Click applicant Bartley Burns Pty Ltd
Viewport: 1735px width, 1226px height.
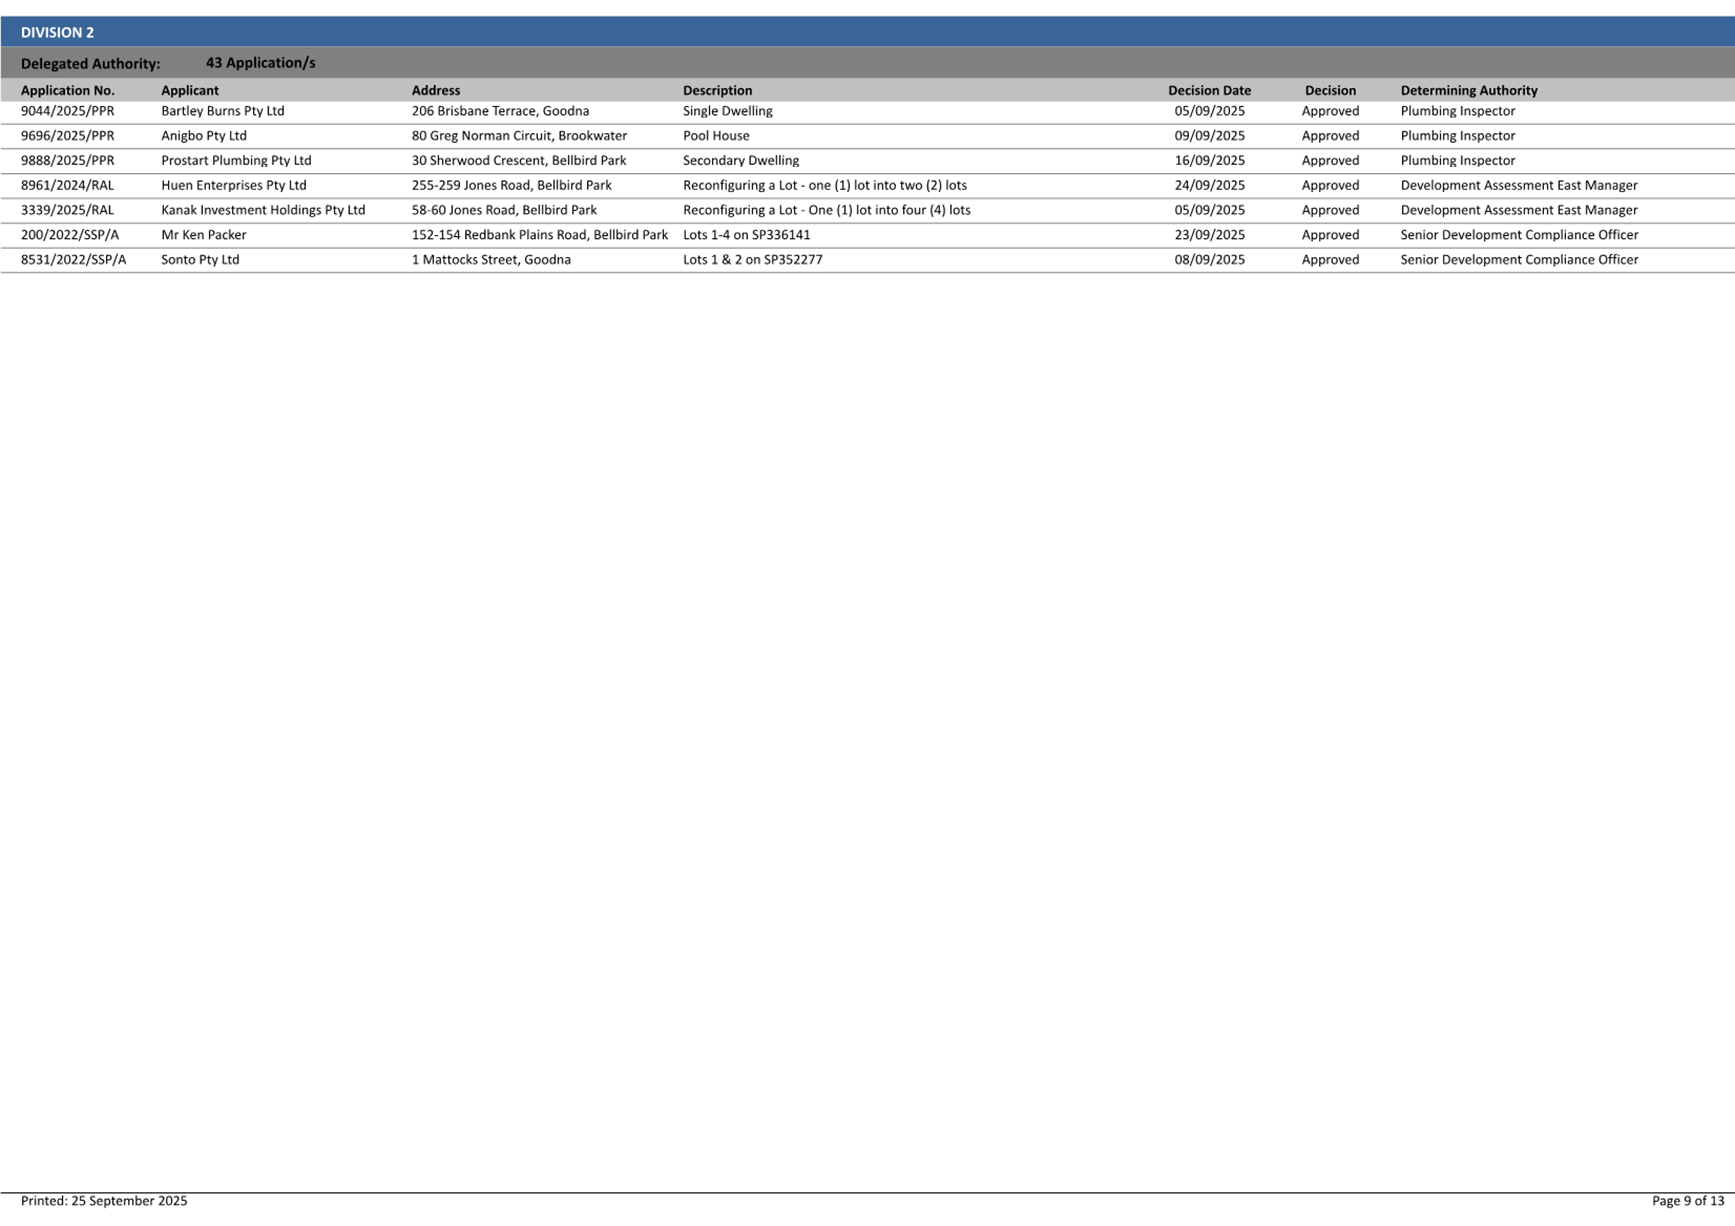[222, 111]
